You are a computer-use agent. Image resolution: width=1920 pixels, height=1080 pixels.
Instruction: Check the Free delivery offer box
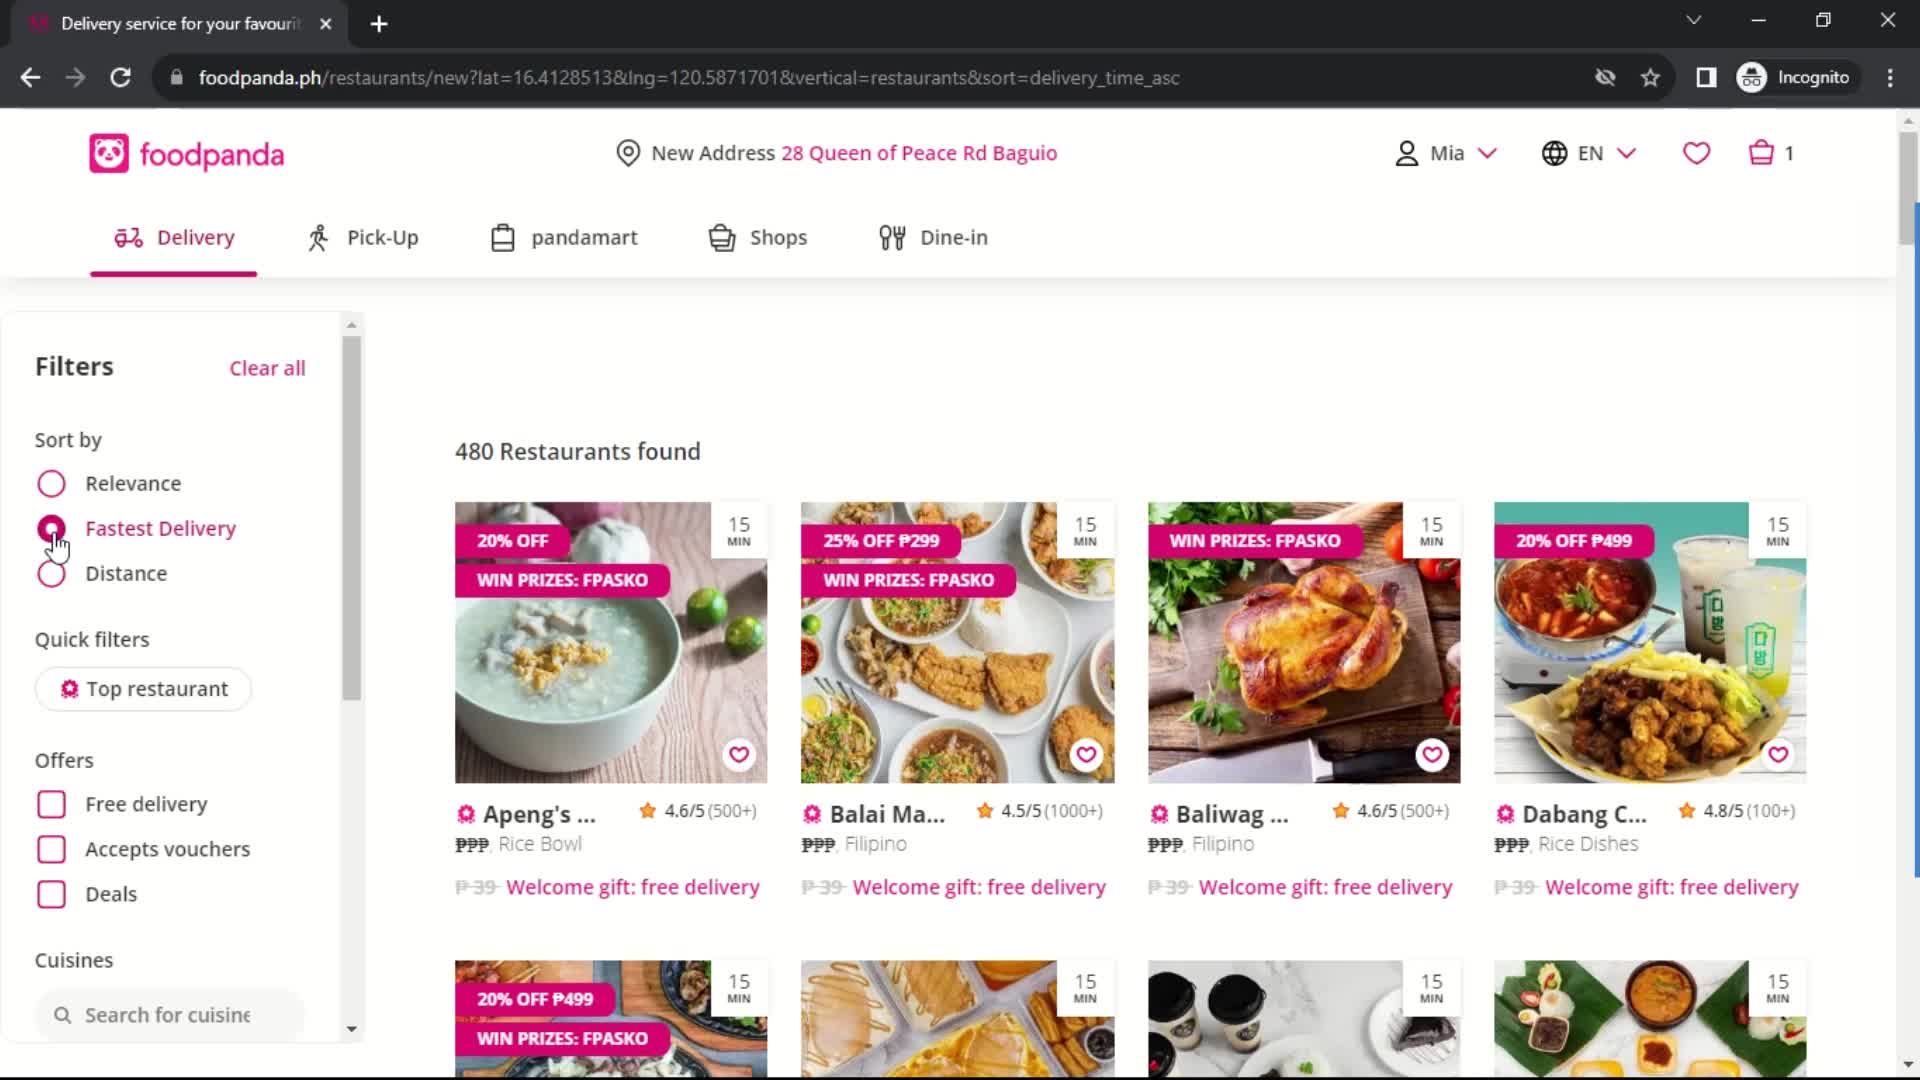(x=51, y=804)
